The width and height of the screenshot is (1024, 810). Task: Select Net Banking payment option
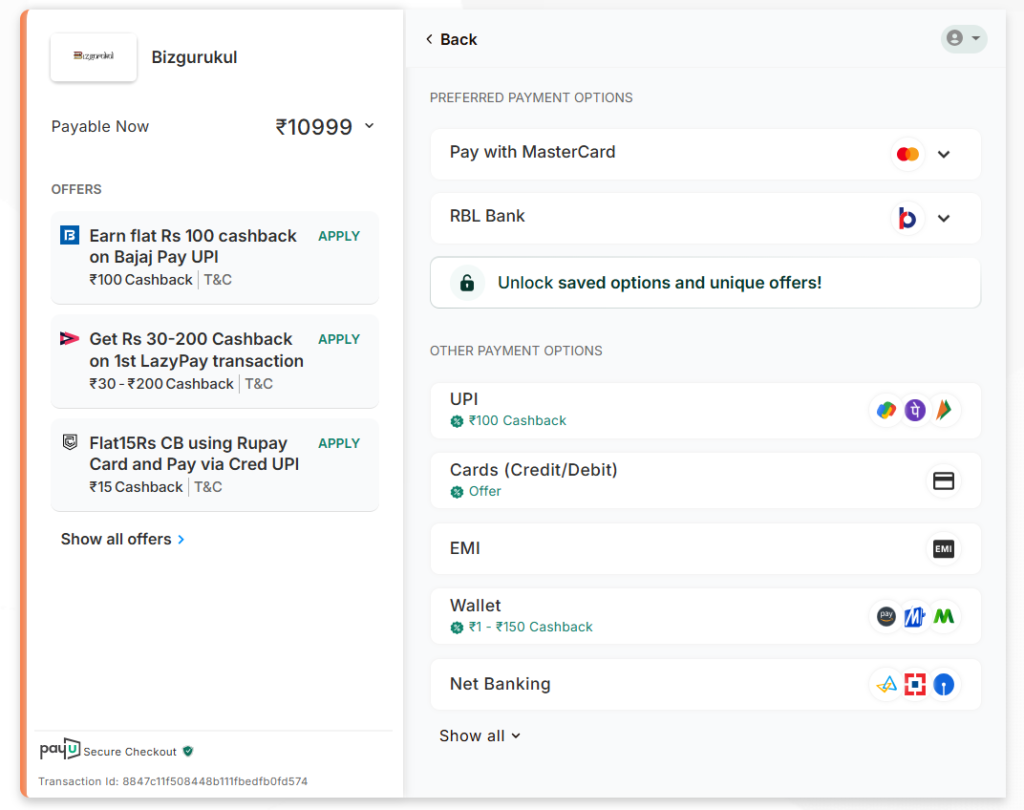705,685
